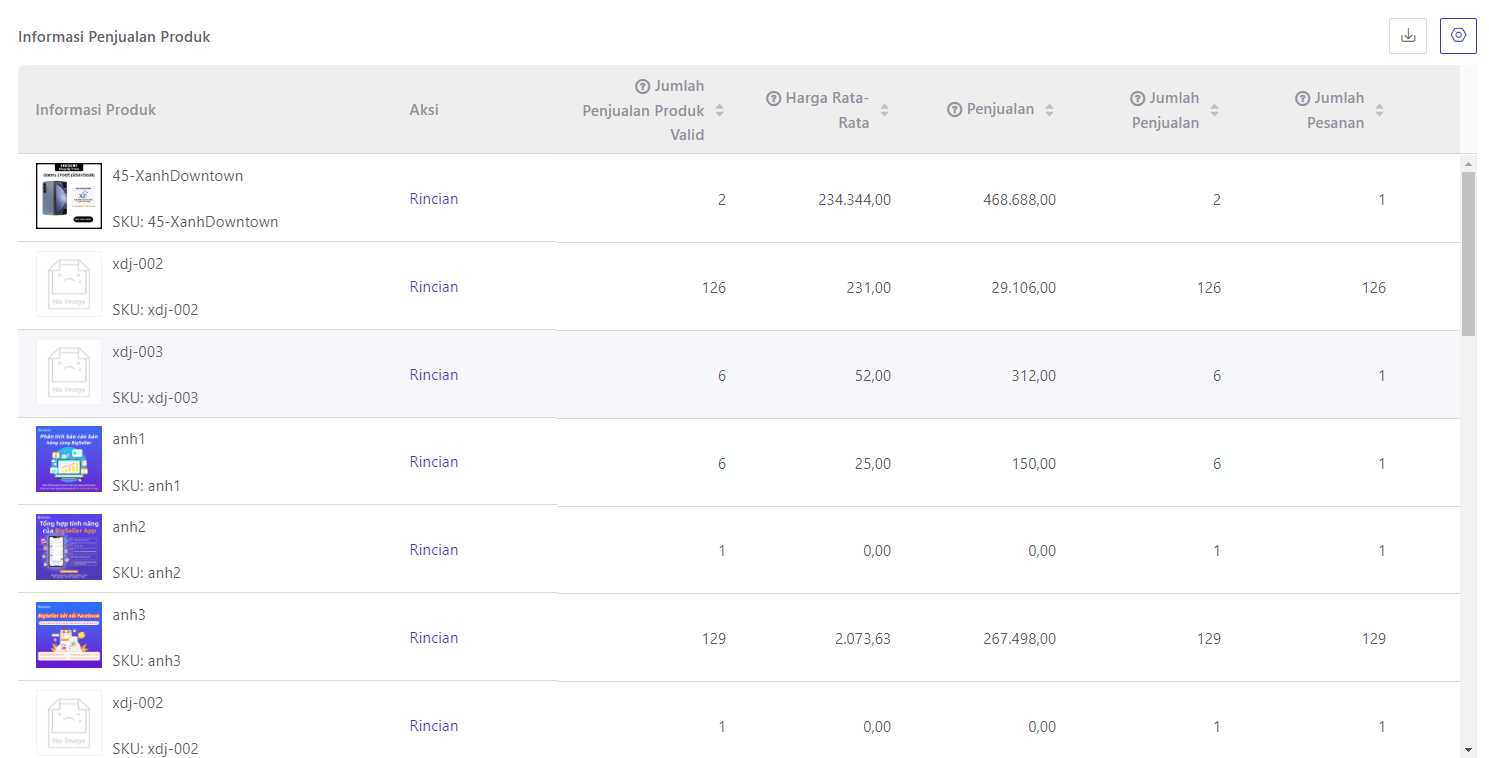Screen dimensions: 1489x758
Task: Click the download export icon
Action: coord(1408,36)
